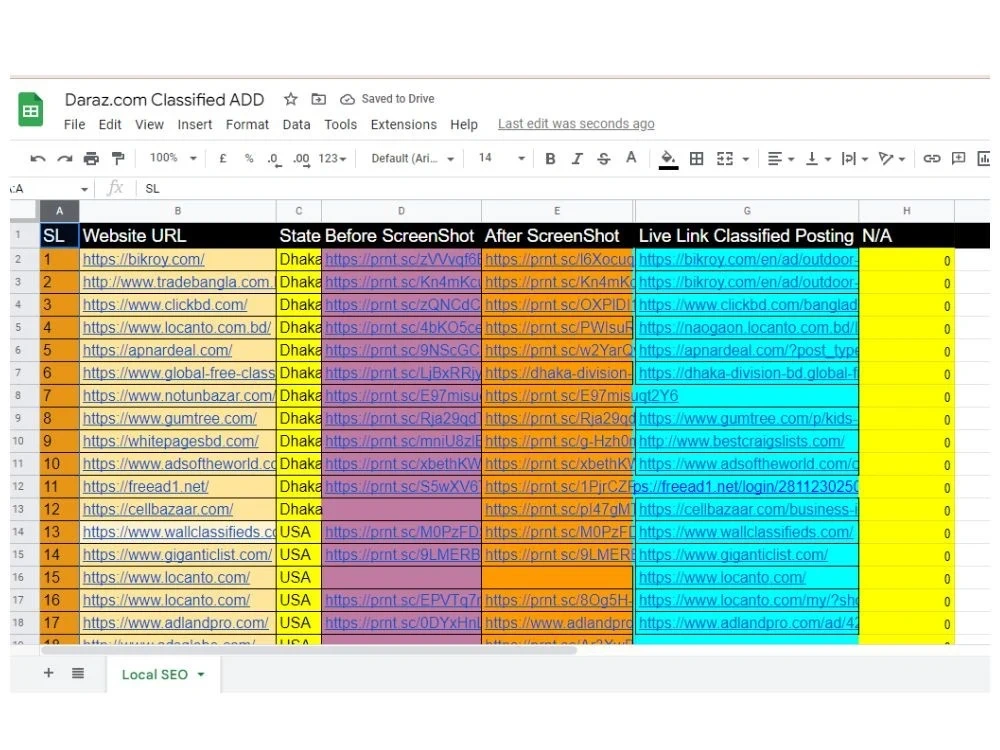
Task: Select the After ScreenShot header cell
Action: (557, 236)
